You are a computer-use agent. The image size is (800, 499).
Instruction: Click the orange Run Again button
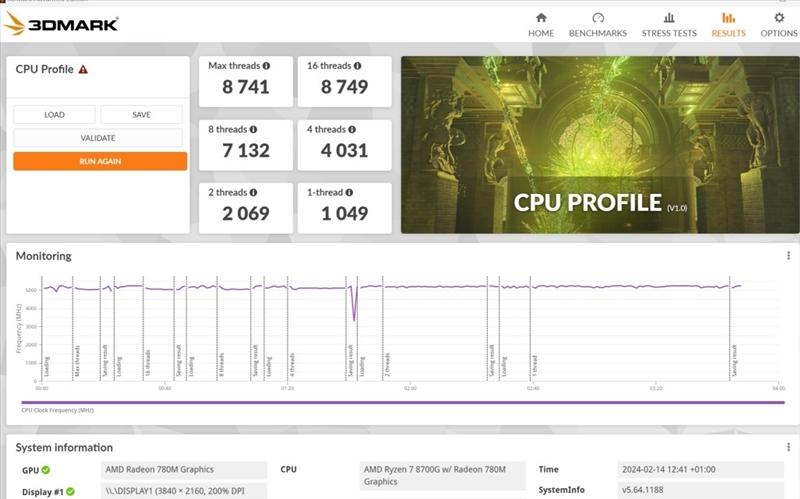pyautogui.click(x=100, y=161)
